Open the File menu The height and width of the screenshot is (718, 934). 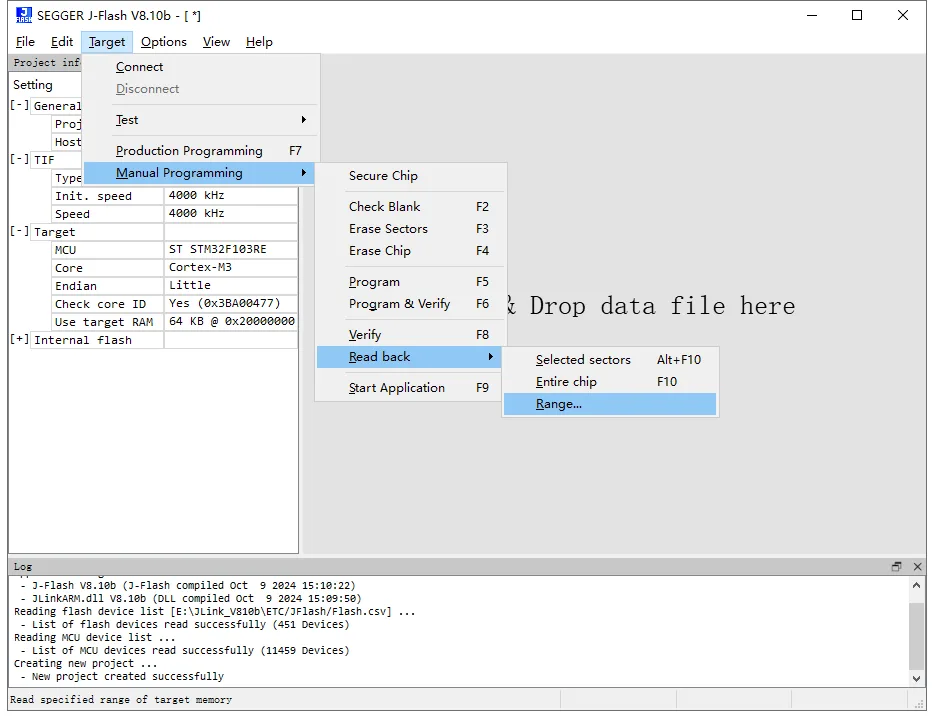25,42
